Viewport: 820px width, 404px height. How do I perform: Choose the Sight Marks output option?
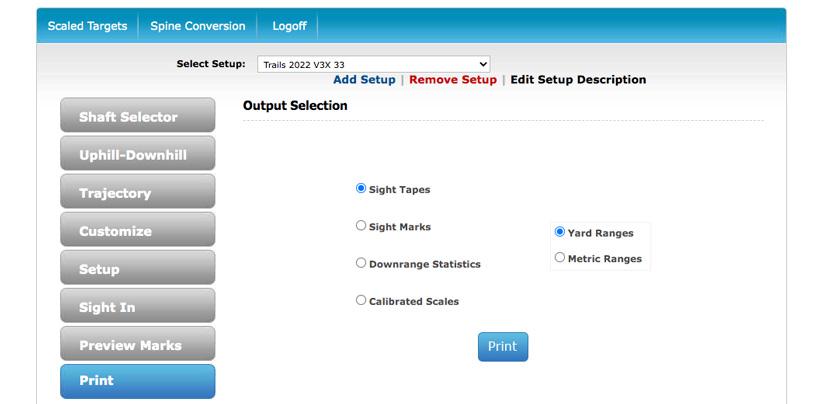[x=361, y=226]
